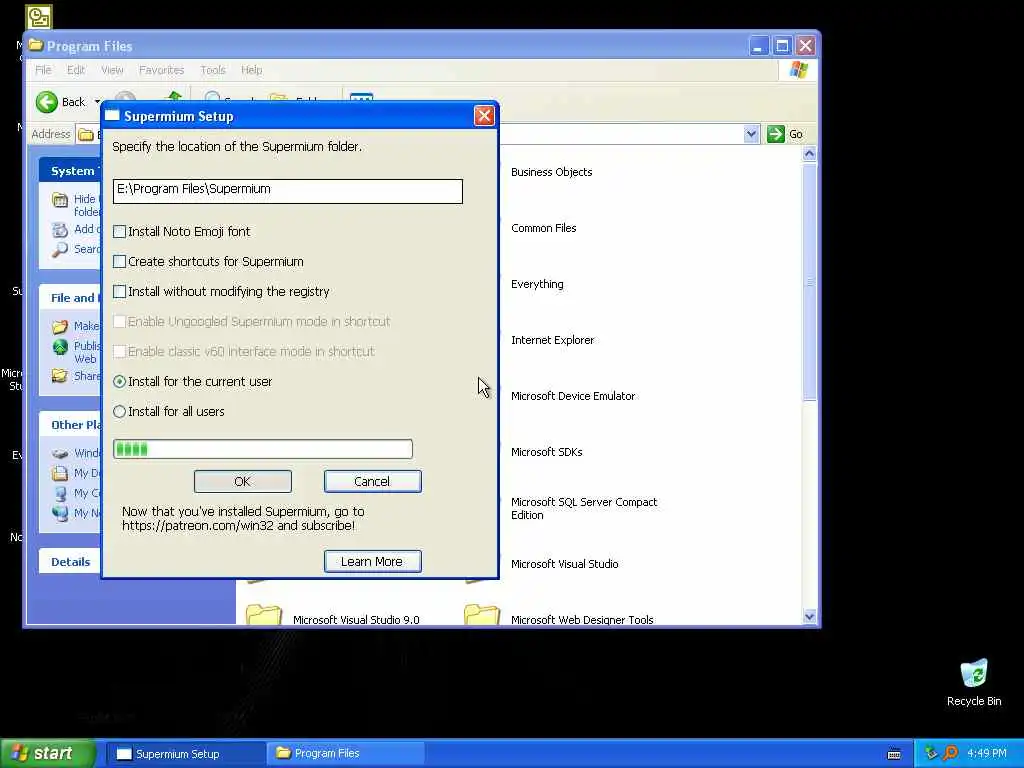Click the Search magnifier icon in sidebar
Image resolution: width=1024 pixels, height=768 pixels.
(60, 249)
